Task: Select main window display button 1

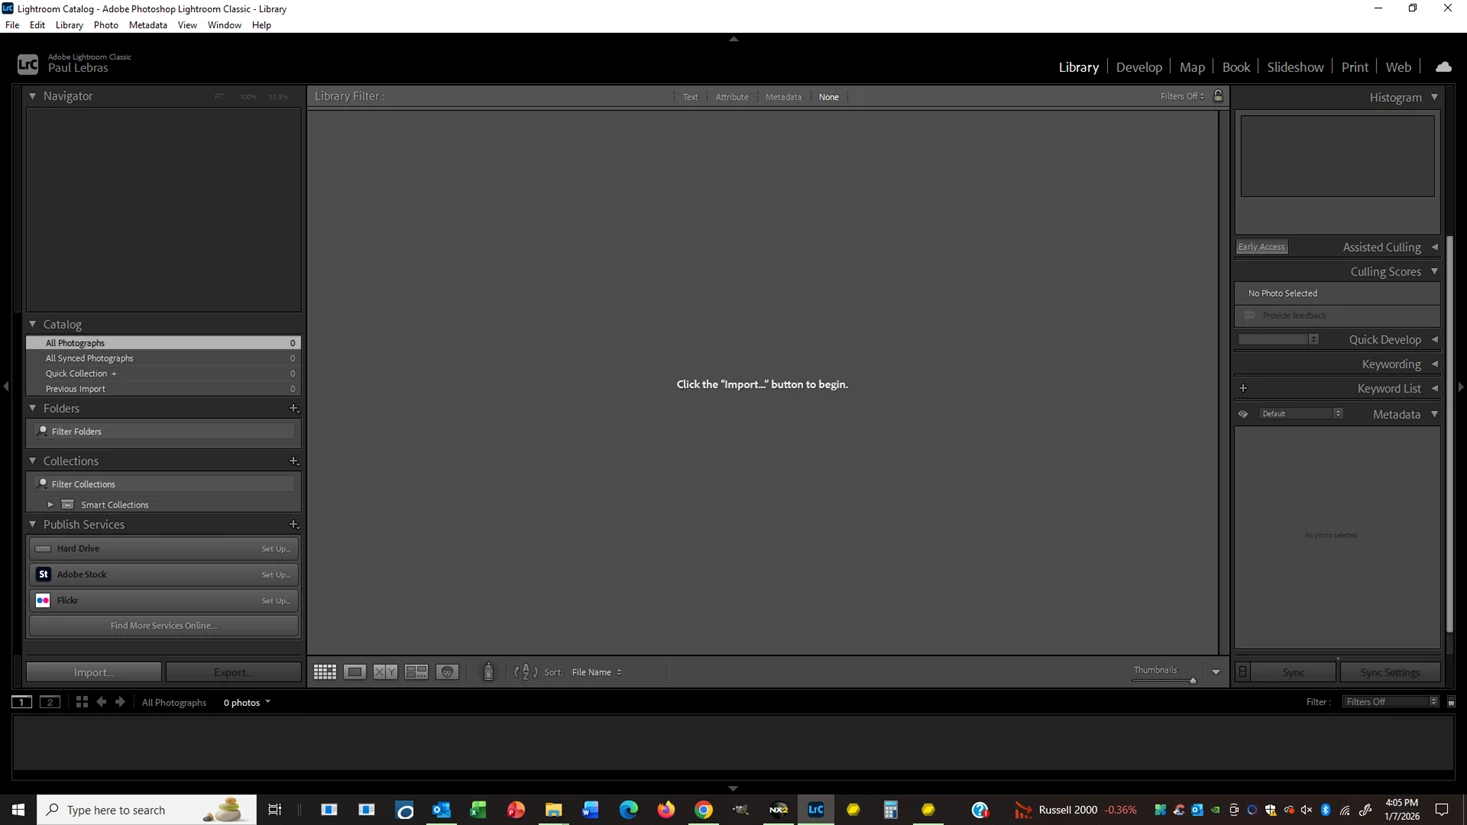Action: (x=21, y=702)
